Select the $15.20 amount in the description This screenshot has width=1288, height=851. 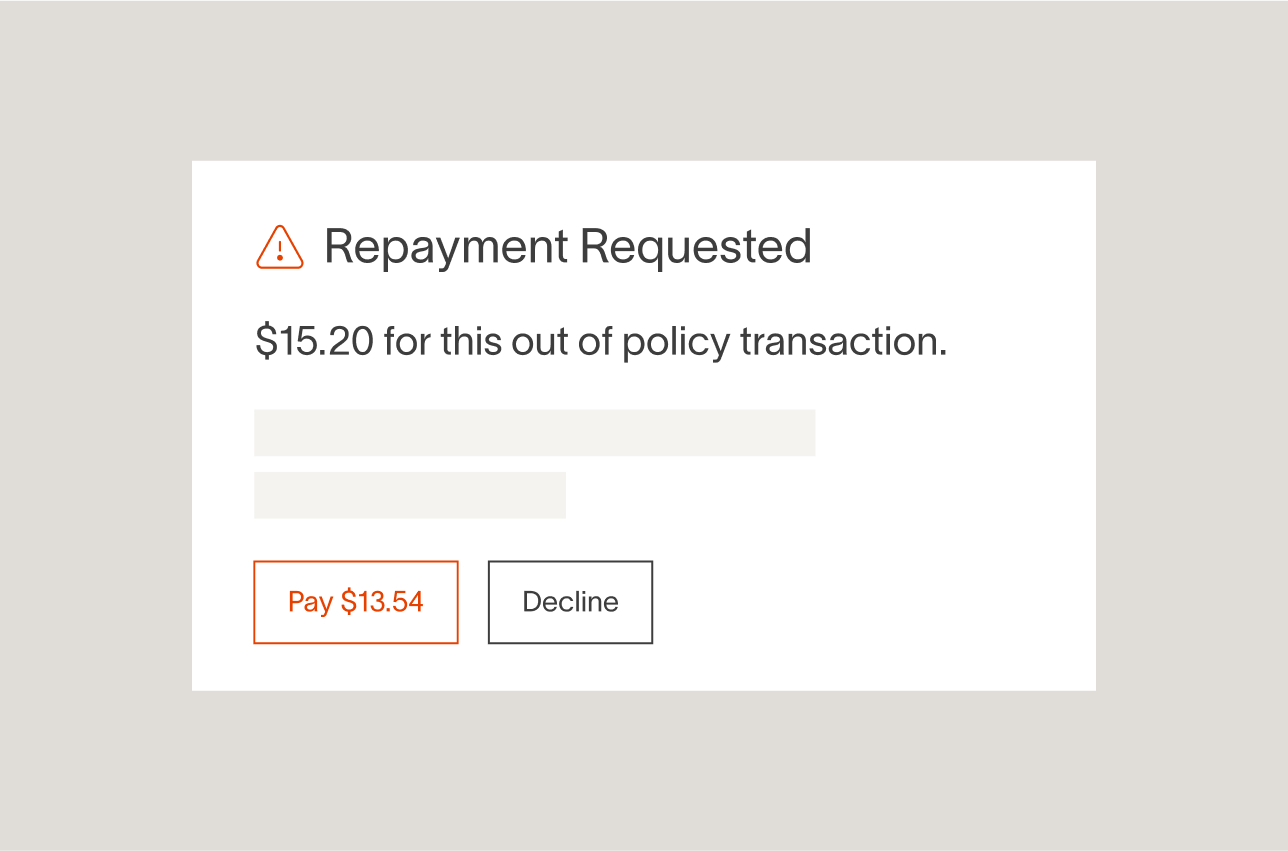pyautogui.click(x=314, y=342)
